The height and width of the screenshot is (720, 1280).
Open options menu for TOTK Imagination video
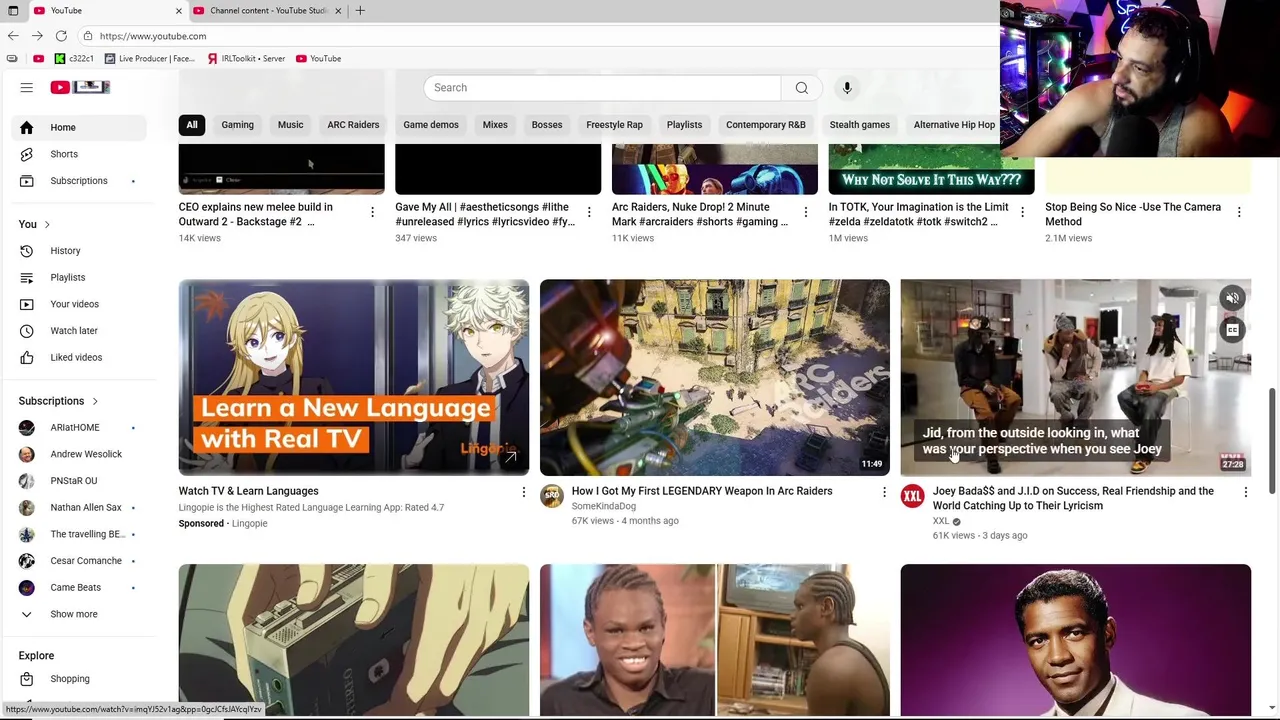tap(1022, 212)
